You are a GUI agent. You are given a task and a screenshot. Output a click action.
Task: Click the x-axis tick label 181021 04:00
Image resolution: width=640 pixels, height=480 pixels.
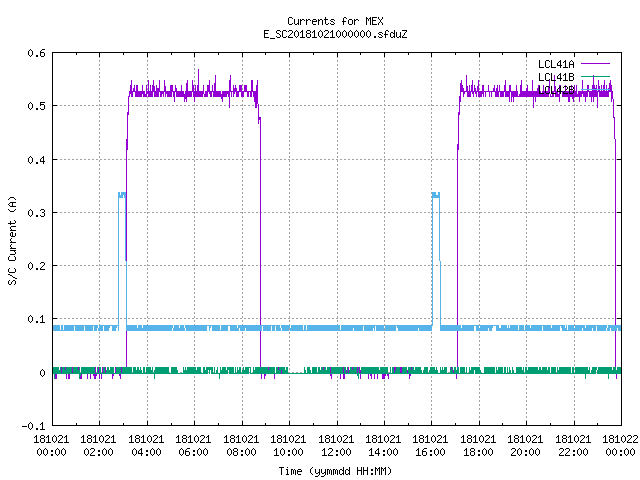click(146, 446)
